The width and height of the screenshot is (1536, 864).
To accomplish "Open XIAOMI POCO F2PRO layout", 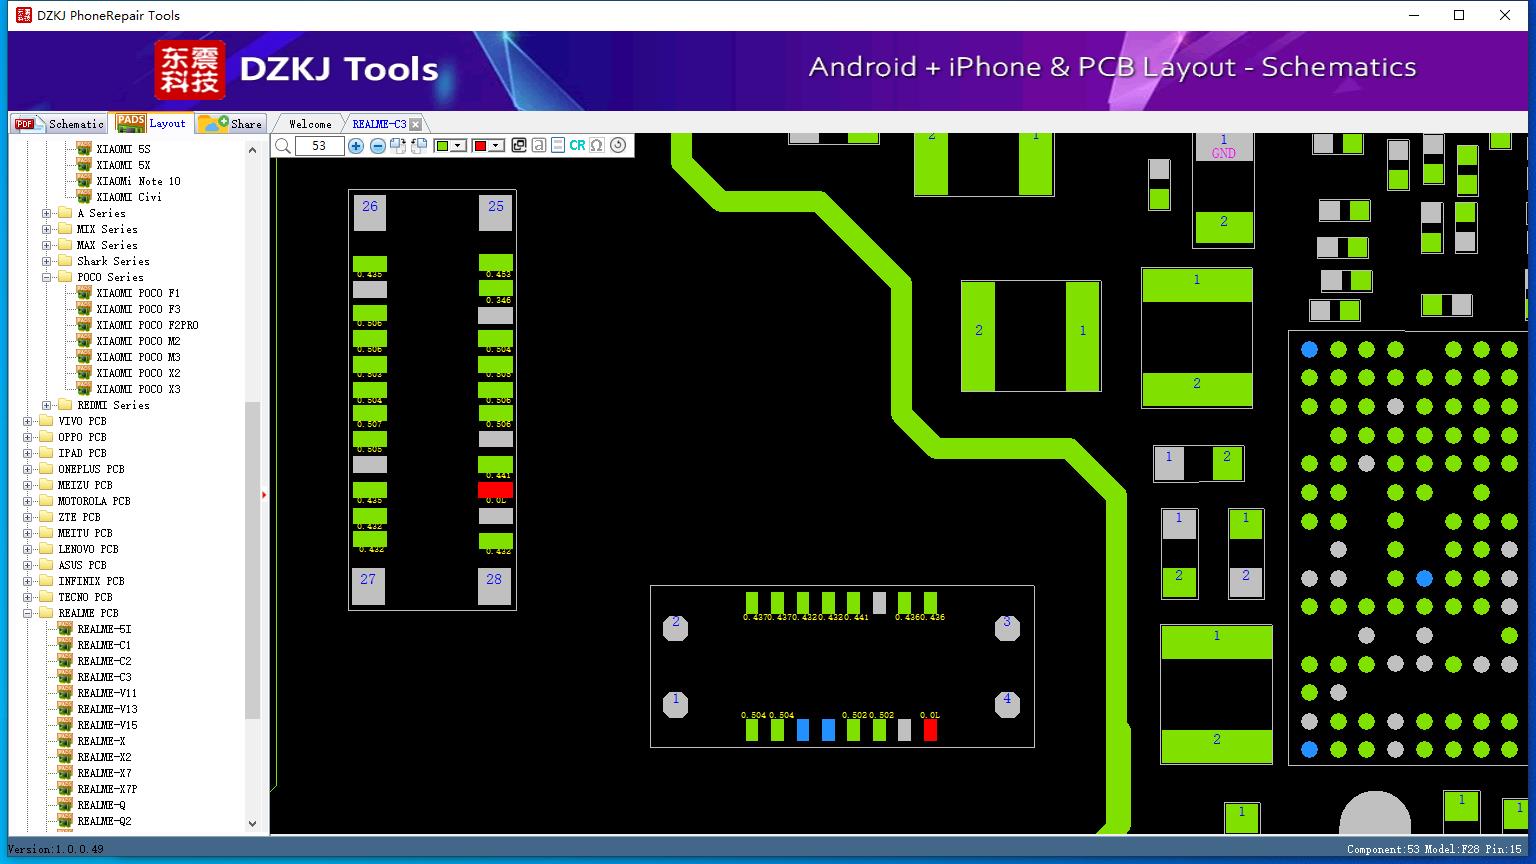I will 147,325.
